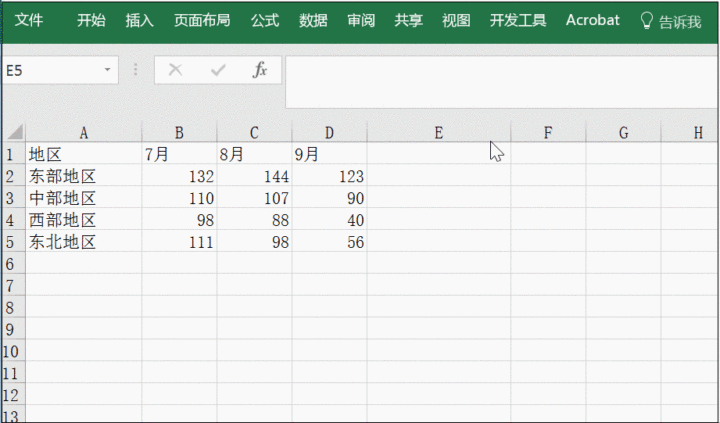Click the 告诉我 lightbulb search

[x=671, y=21]
